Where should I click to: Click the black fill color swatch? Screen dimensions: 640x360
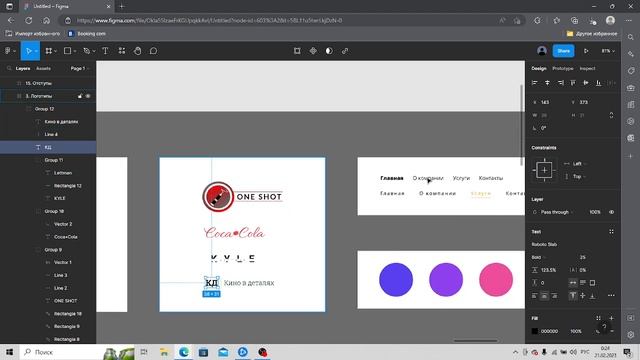[x=535, y=331]
